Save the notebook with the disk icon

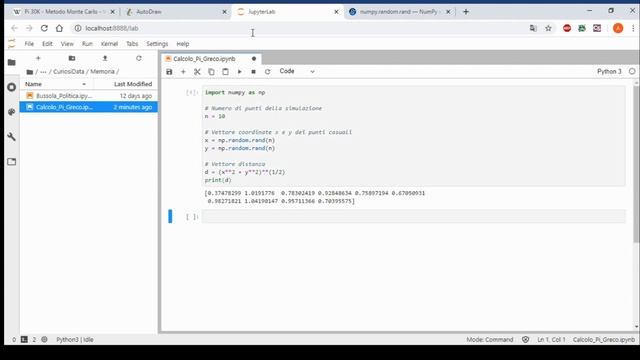tap(169, 71)
